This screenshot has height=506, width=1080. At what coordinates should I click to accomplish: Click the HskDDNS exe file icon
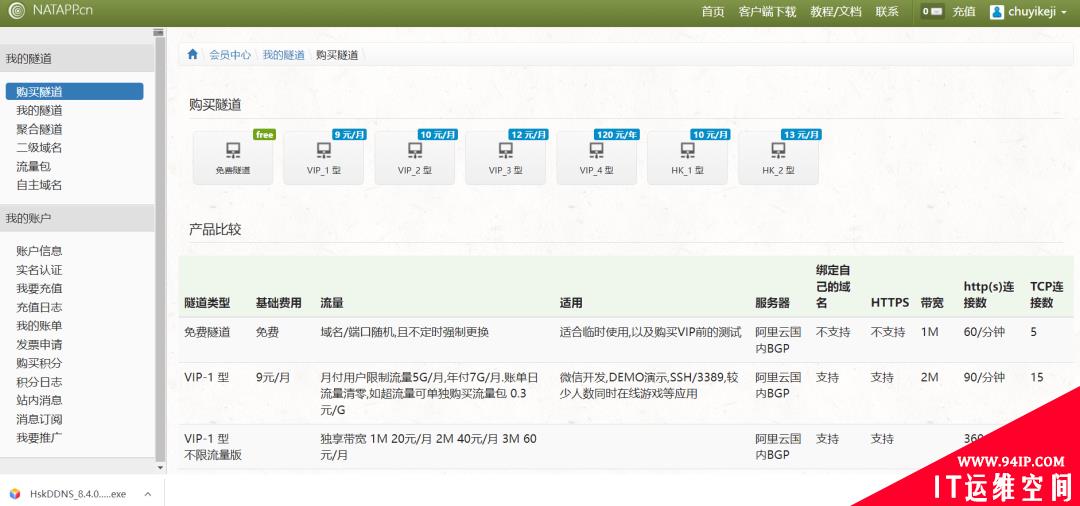(15, 494)
